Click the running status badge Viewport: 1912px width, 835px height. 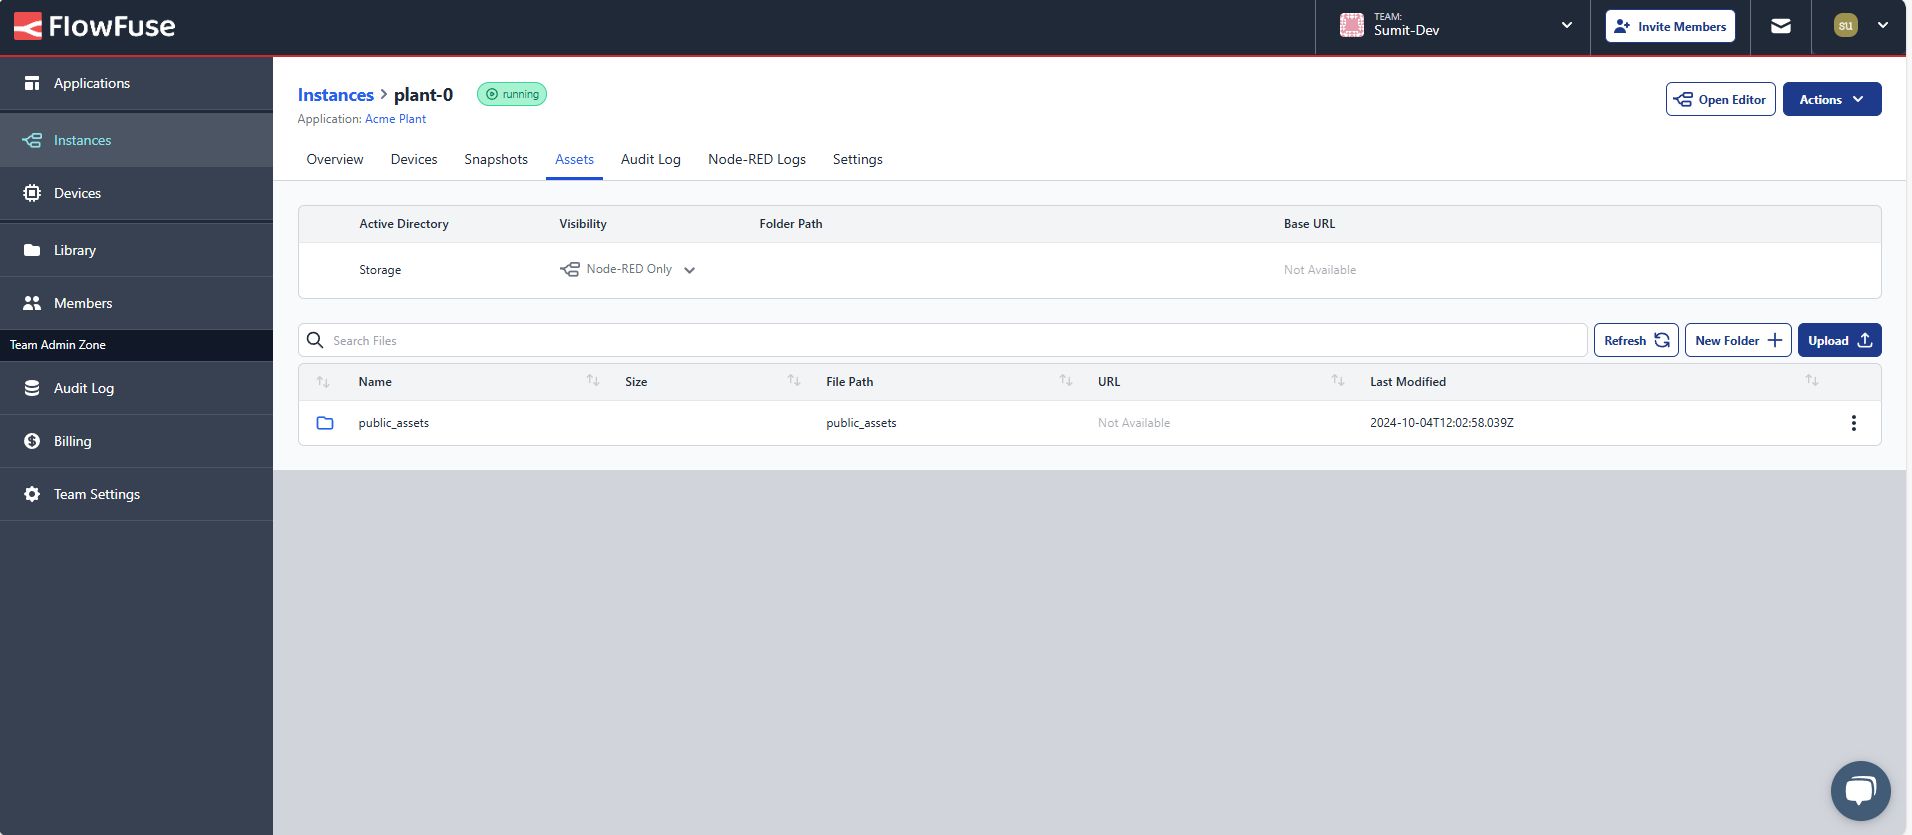(512, 94)
